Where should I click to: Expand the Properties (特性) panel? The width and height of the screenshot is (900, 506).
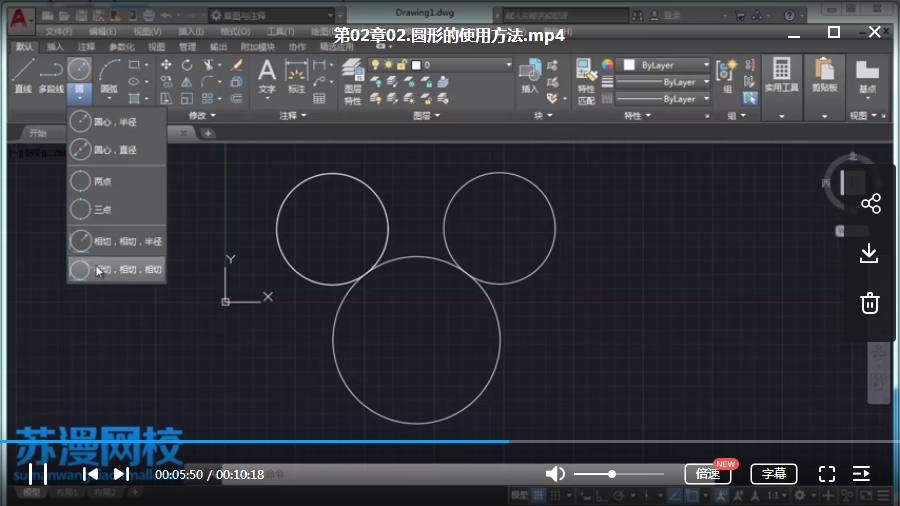click(638, 115)
